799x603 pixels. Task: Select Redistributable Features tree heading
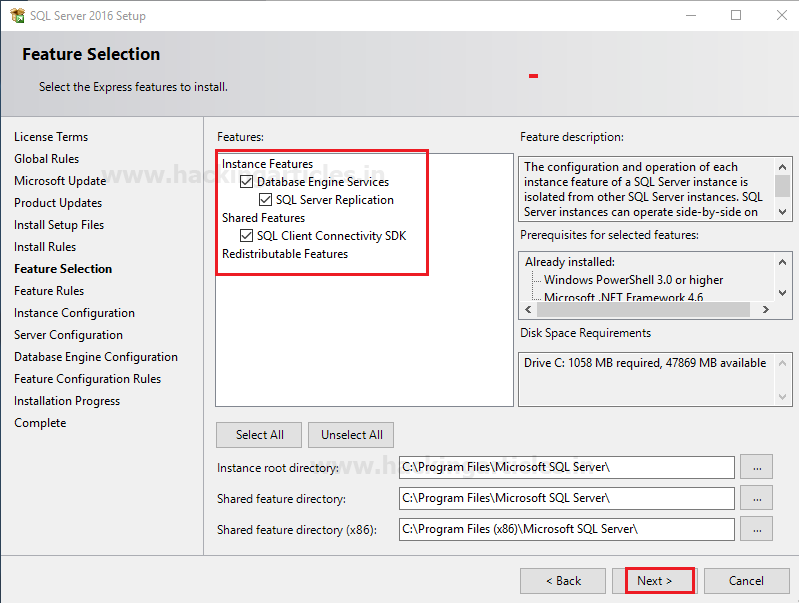tap(285, 254)
